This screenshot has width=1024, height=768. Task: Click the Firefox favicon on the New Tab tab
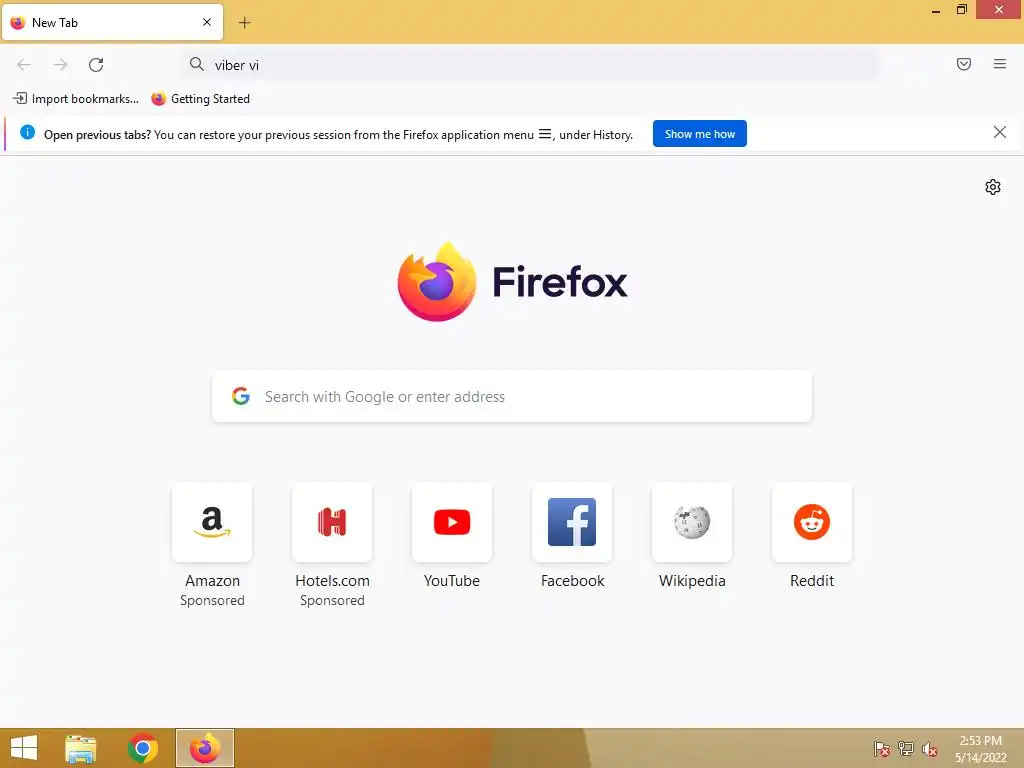click(x=18, y=22)
